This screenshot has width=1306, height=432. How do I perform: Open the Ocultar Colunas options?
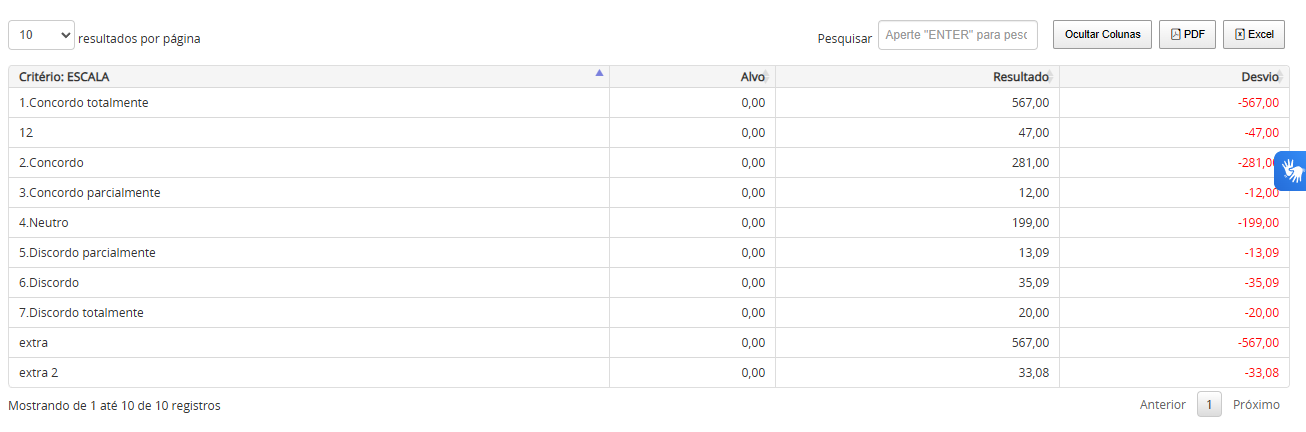tap(1102, 34)
